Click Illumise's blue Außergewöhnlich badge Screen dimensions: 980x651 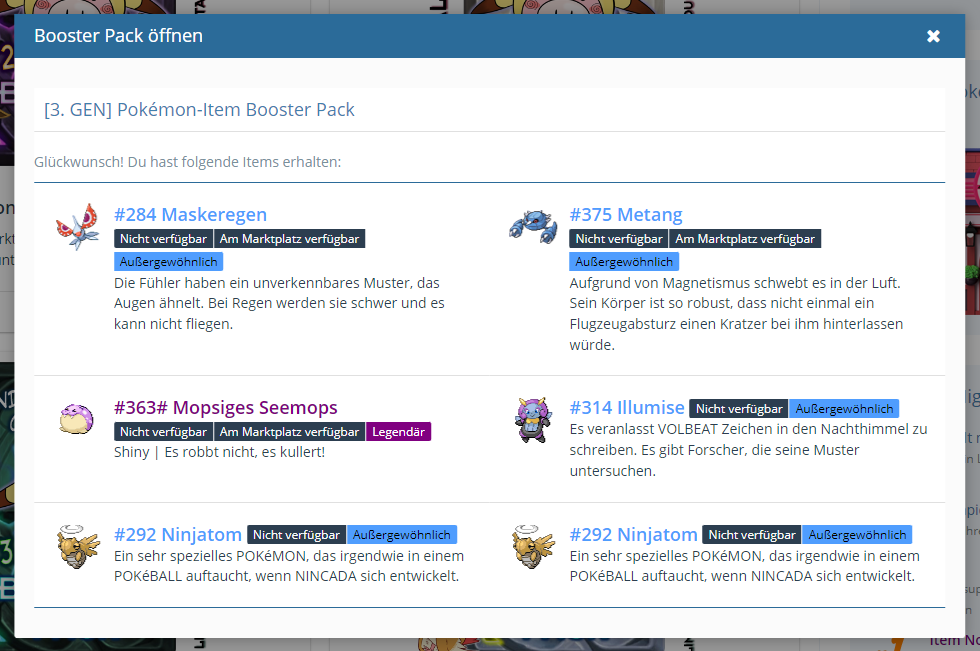[x=844, y=409]
